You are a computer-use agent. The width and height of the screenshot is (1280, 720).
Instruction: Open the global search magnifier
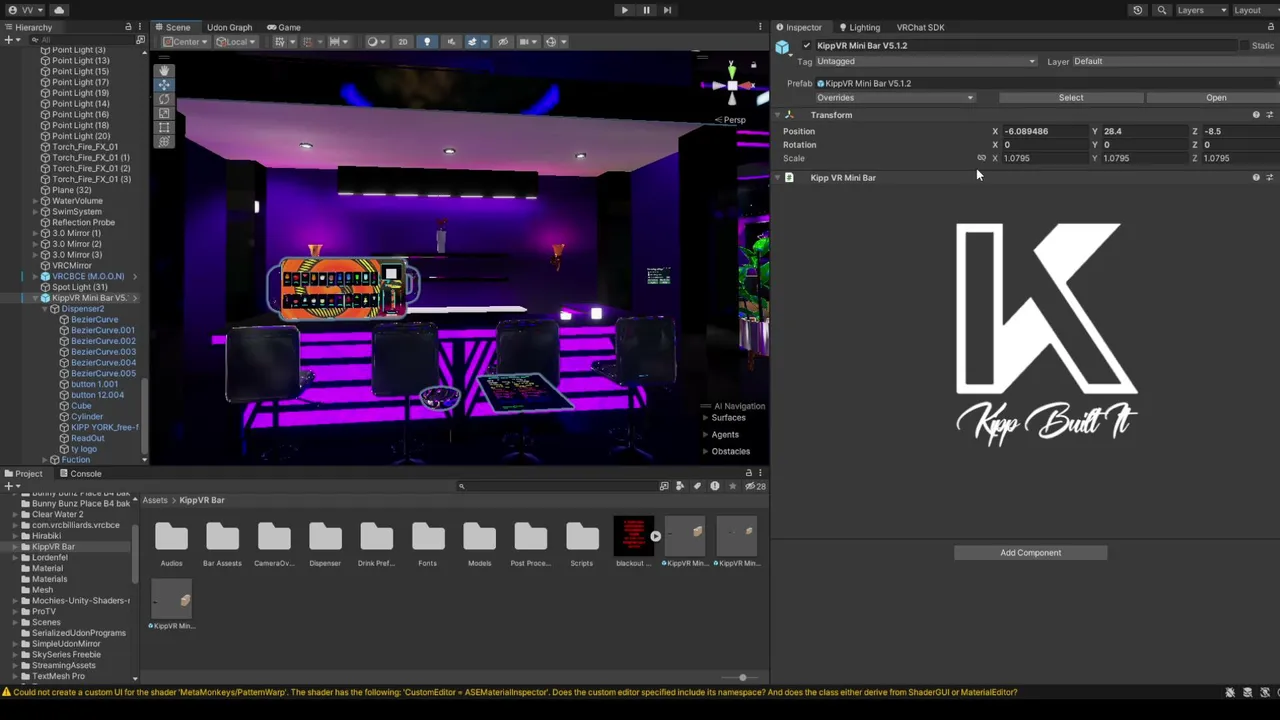coord(1161,10)
